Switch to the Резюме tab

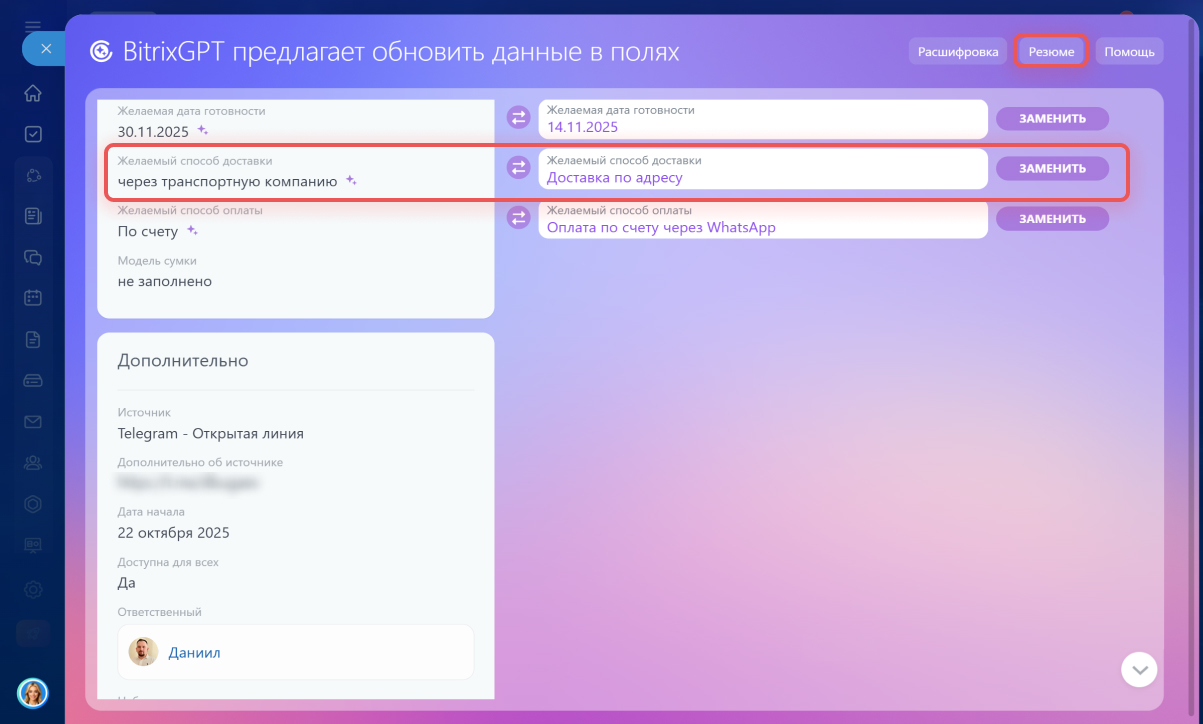1051,52
